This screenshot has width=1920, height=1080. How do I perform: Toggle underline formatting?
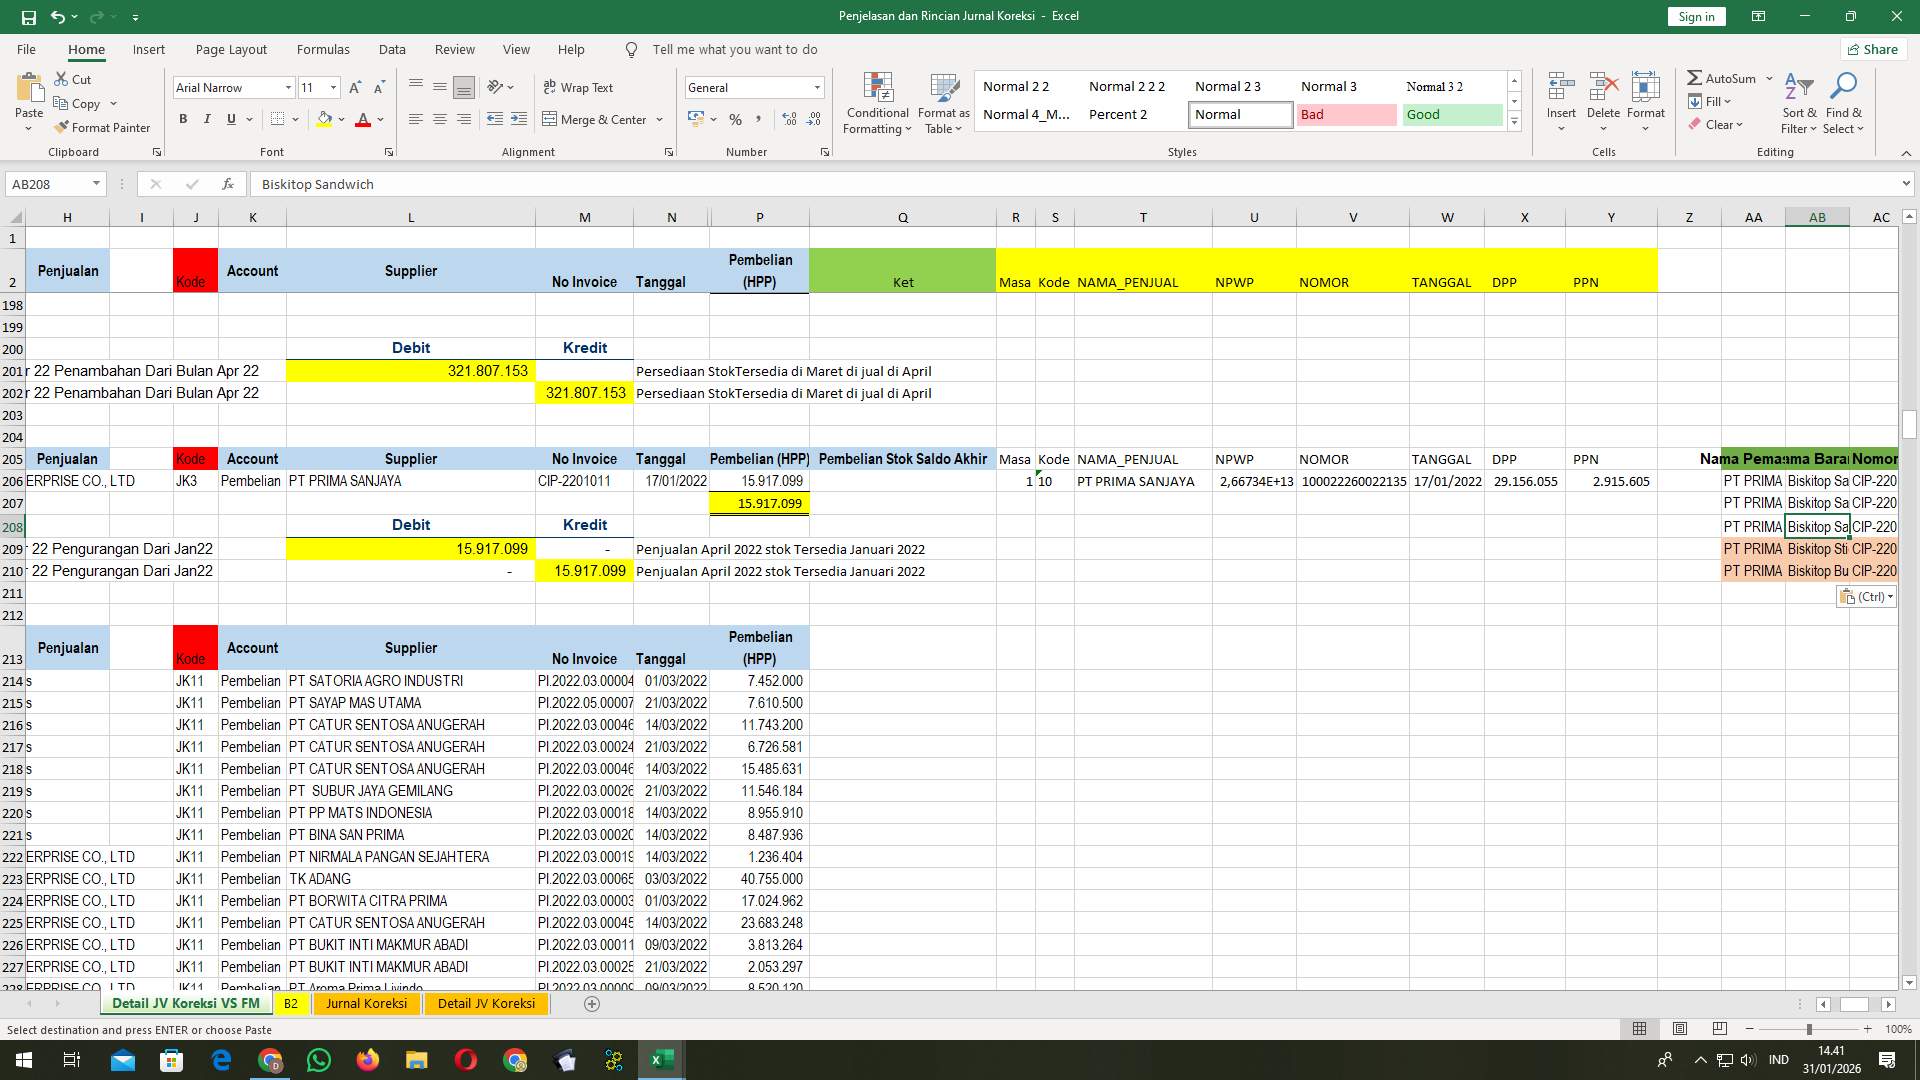click(x=229, y=119)
